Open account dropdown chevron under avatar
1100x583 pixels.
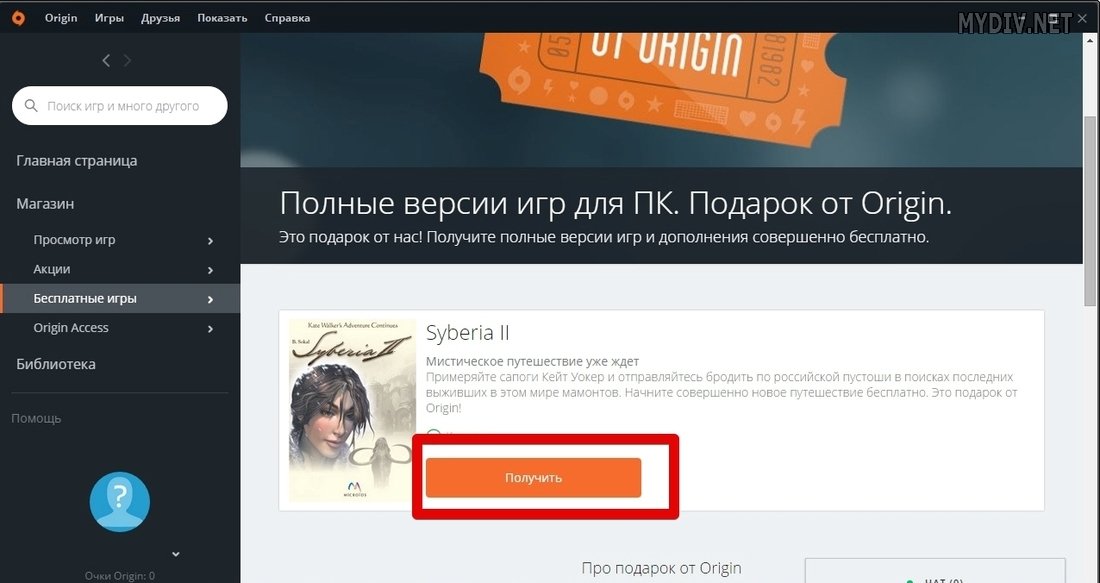click(x=176, y=554)
